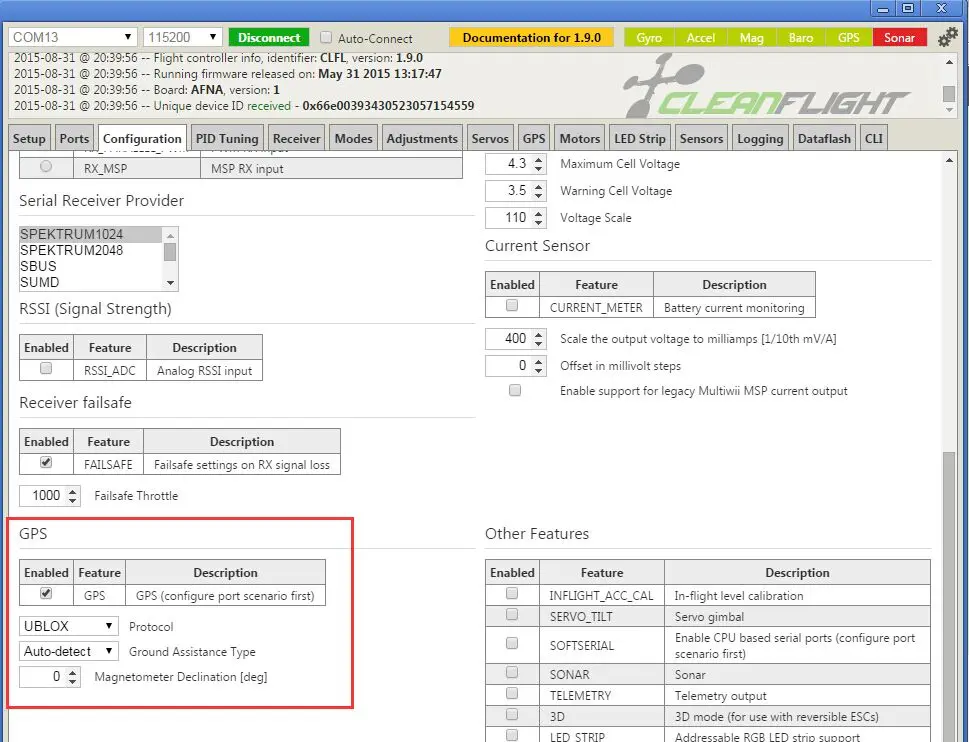Toggle the Auto-Connect checkbox
The image size is (969, 742).
coord(326,37)
